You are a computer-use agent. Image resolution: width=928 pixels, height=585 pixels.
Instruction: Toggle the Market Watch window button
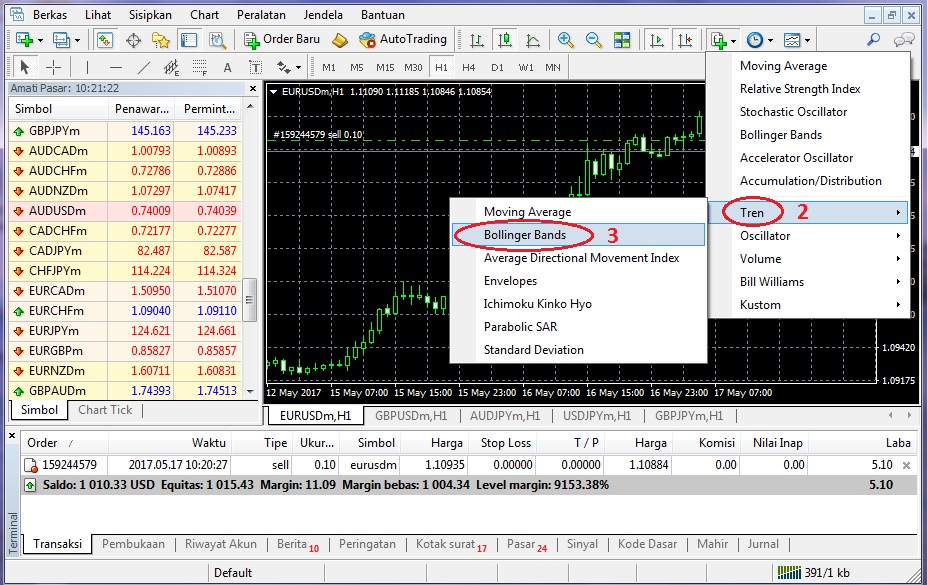coord(105,40)
